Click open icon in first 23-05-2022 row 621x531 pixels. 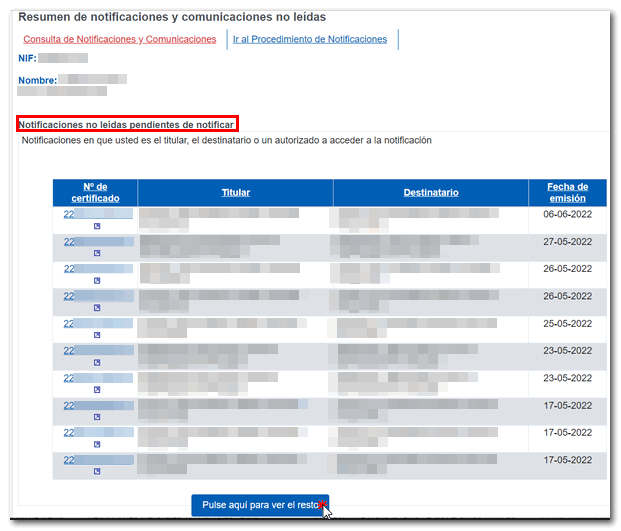coord(97,363)
